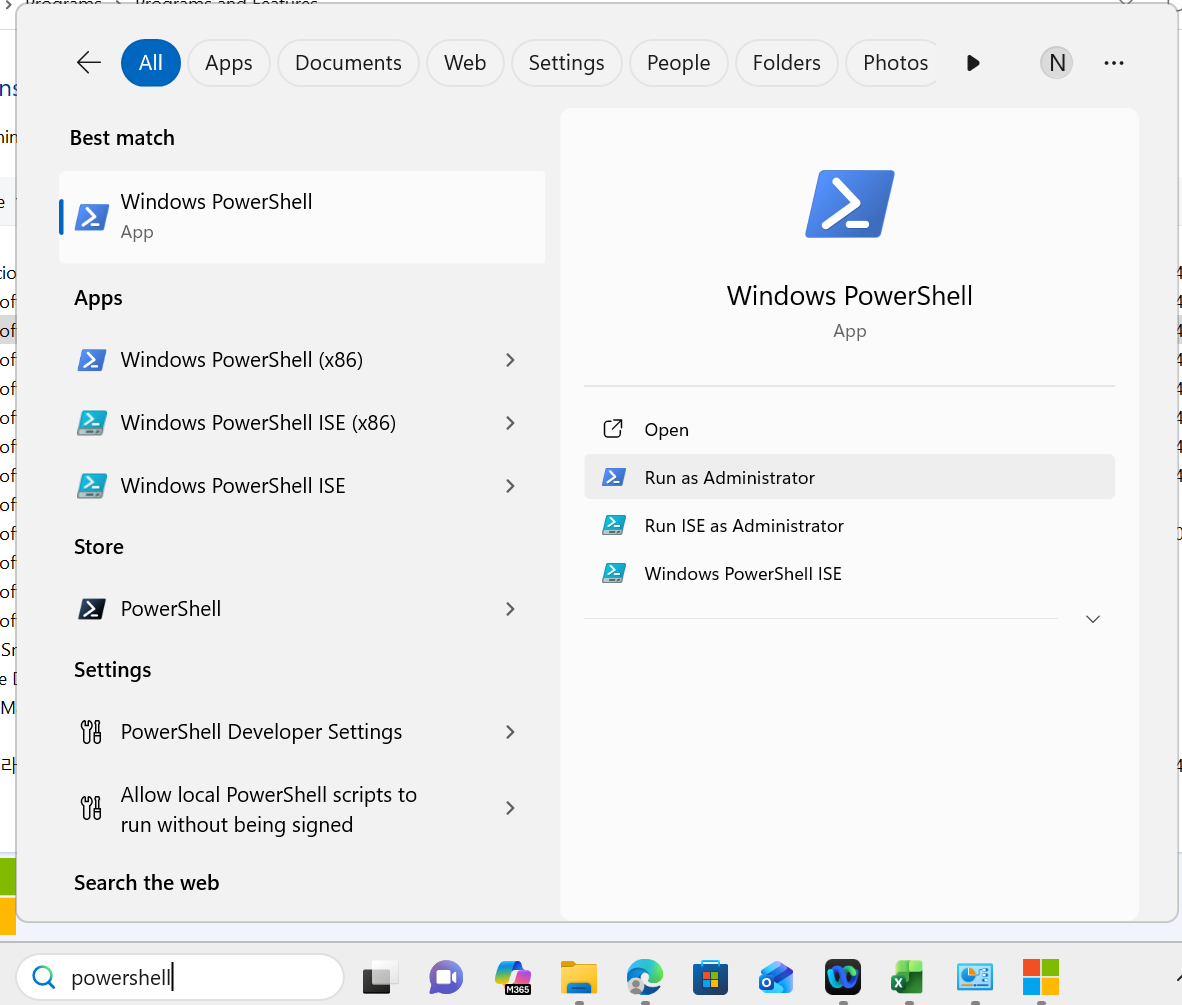Open Task View from the taskbar
This screenshot has height=1005, width=1182.
(x=380, y=978)
